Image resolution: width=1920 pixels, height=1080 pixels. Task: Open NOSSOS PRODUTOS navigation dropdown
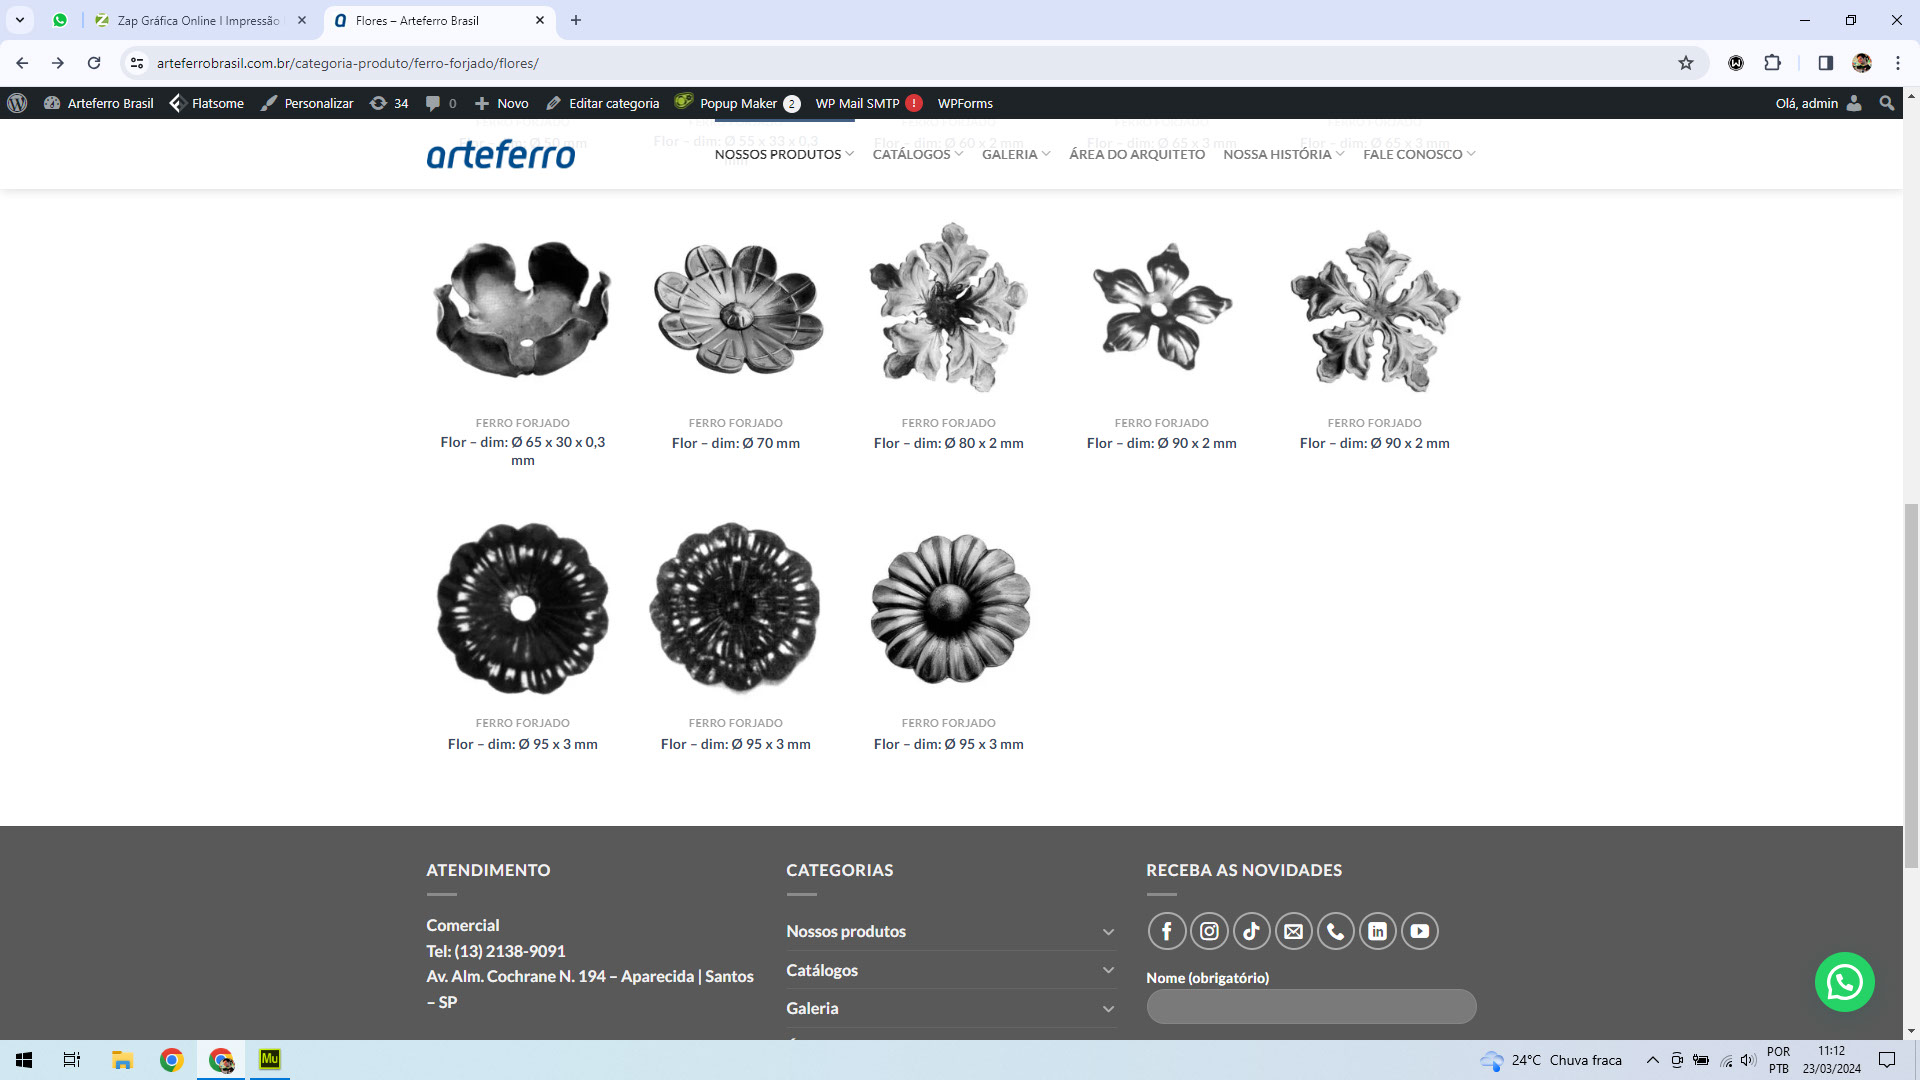point(783,154)
